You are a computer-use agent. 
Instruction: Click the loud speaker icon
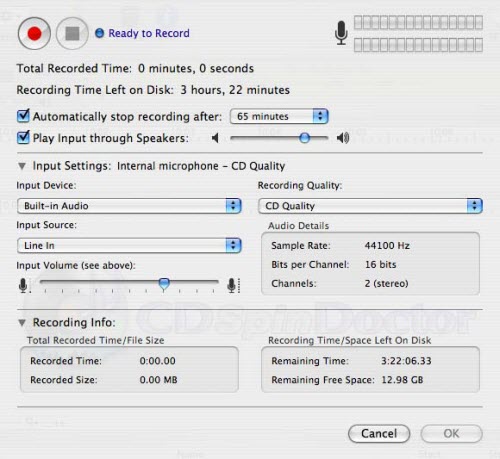pyautogui.click(x=343, y=138)
